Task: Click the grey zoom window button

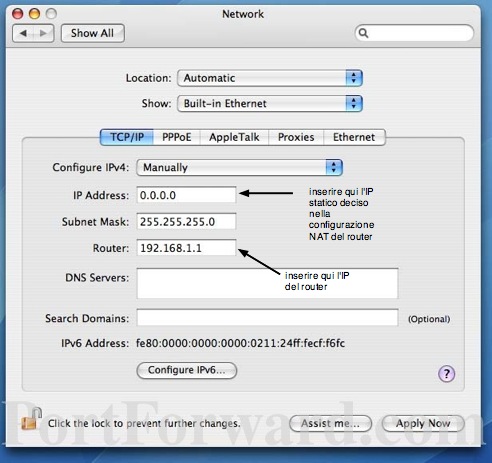Action: coord(51,14)
